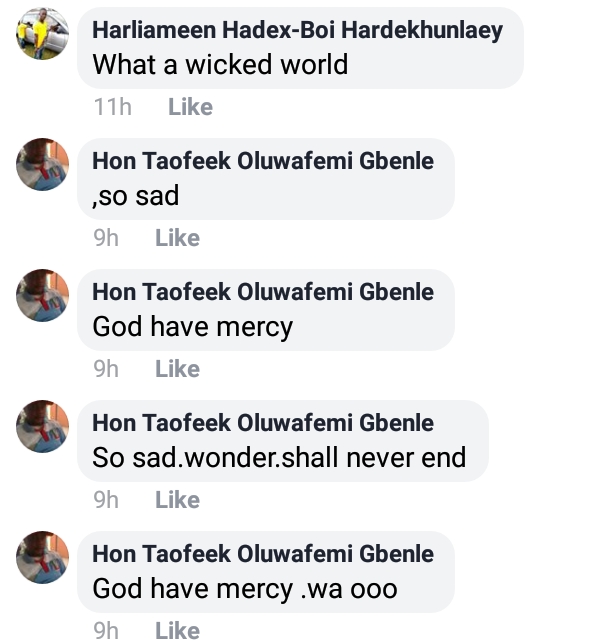Open name link above 'God have mercy .wa ooo'
This screenshot has height=643, width=600.
(263, 554)
